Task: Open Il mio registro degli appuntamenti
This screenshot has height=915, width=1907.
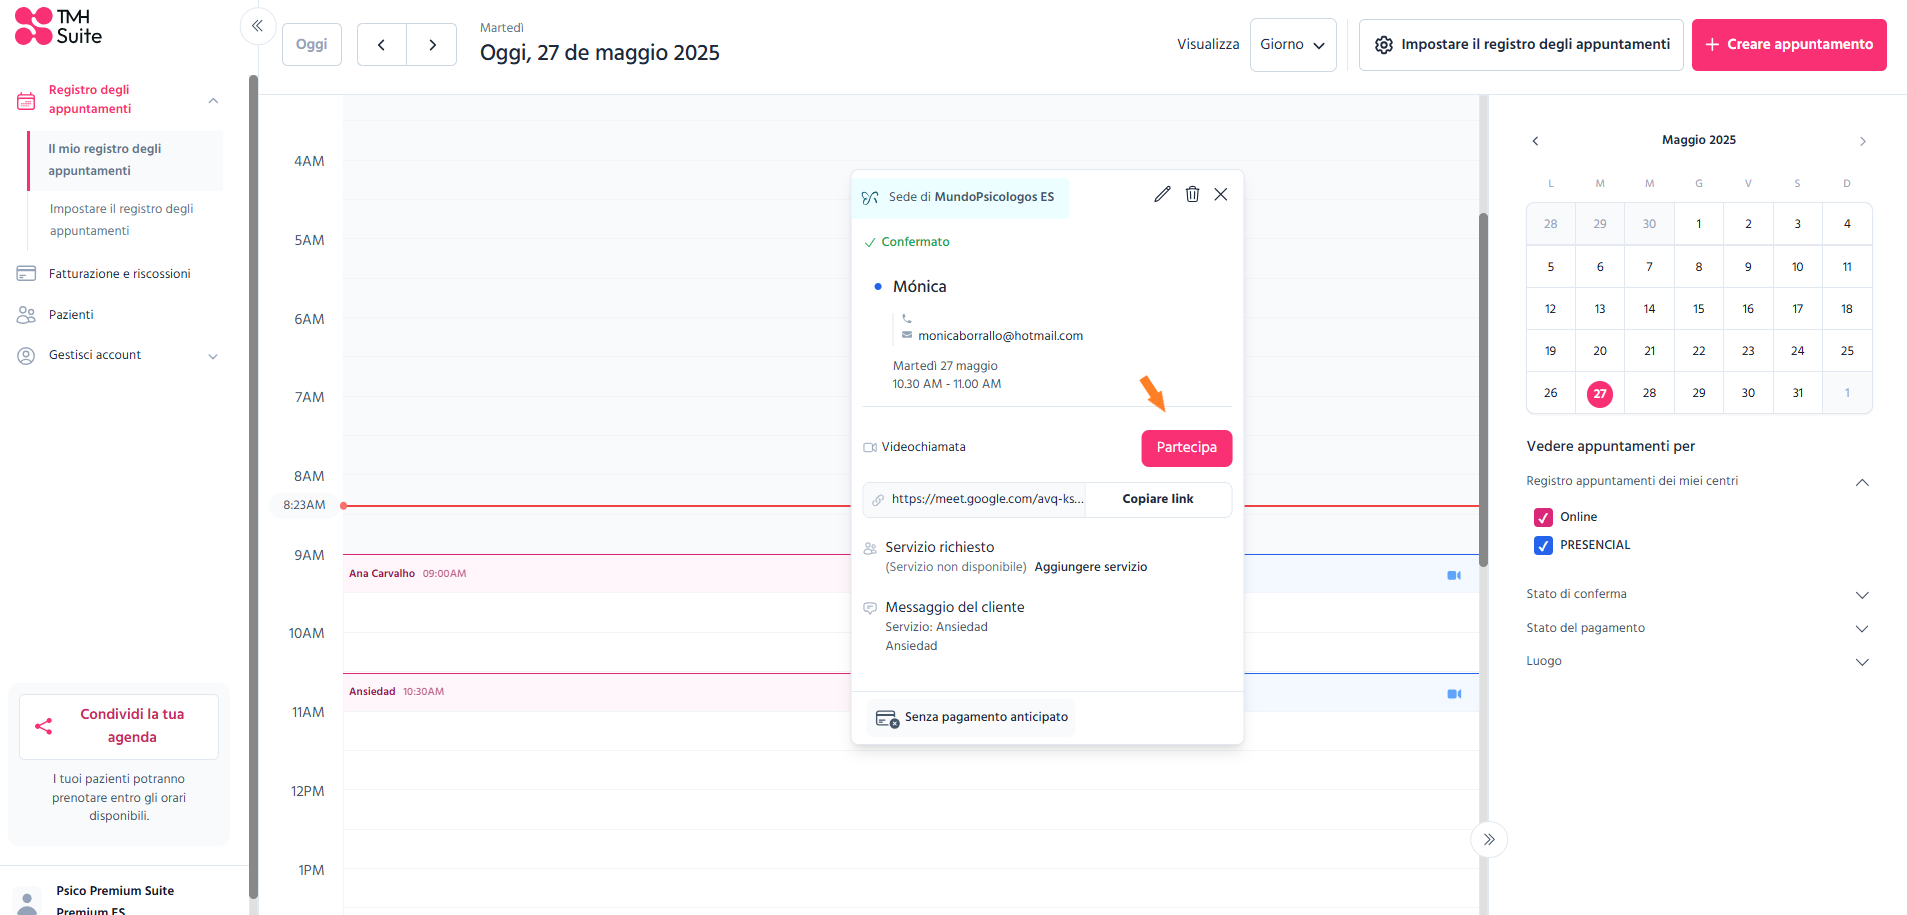Action: coord(125,160)
